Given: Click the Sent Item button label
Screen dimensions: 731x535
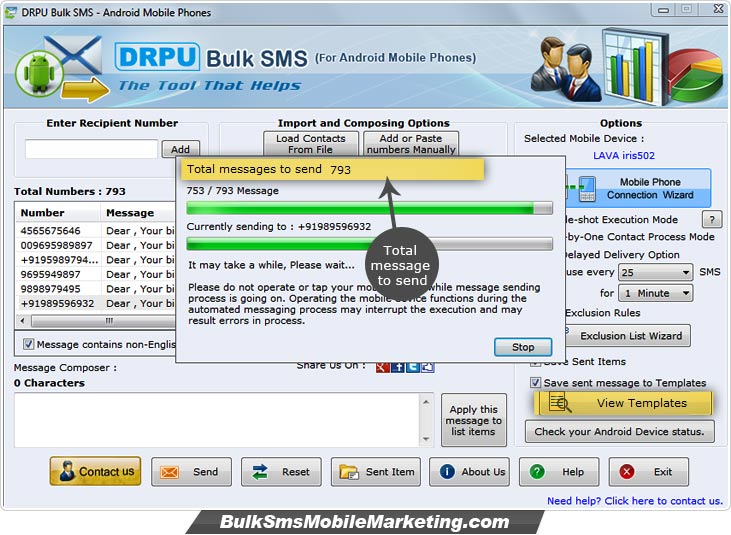Looking at the screenshot, I should point(390,472).
